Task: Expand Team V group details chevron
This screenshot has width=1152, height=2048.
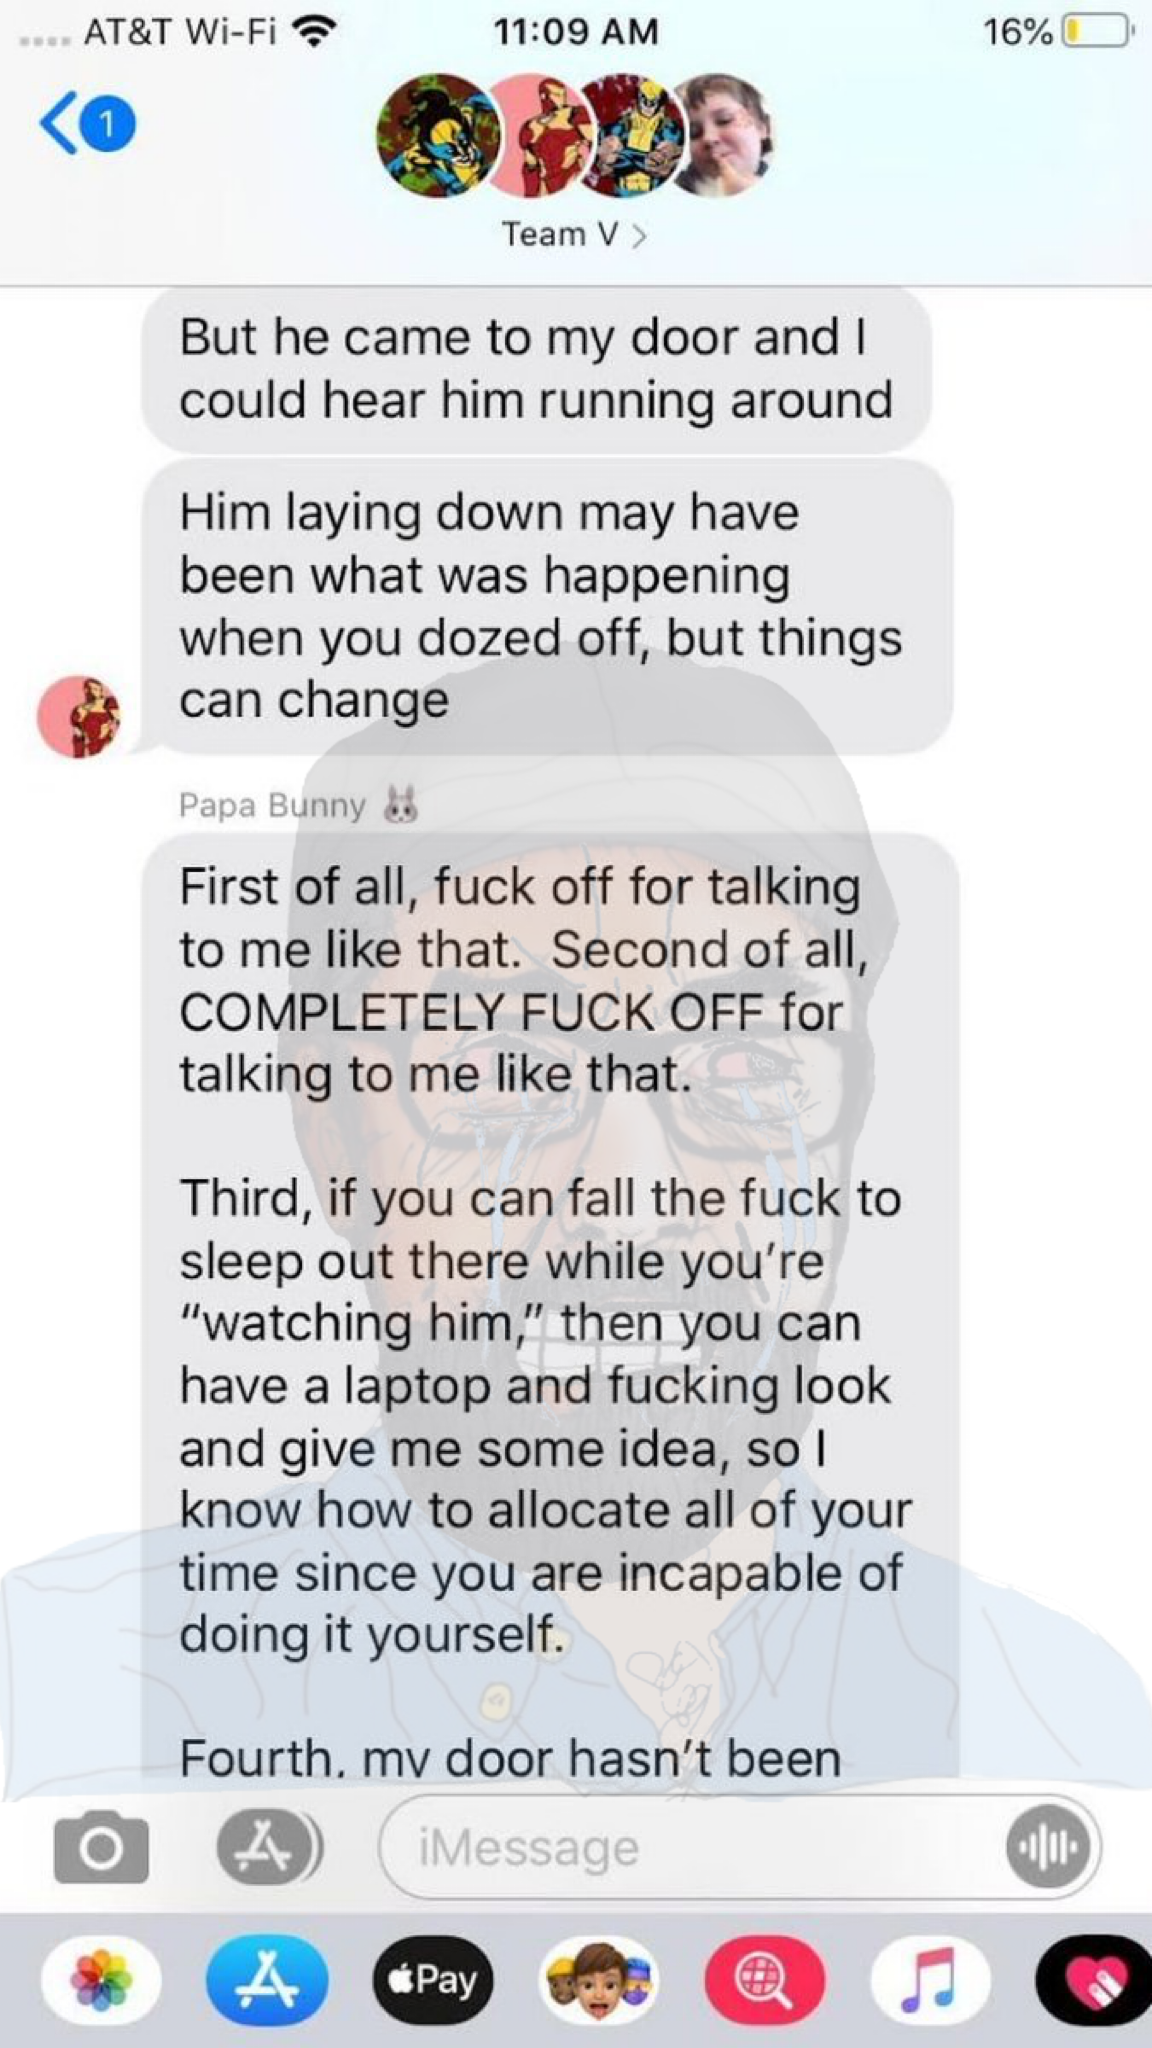Action: tap(640, 236)
